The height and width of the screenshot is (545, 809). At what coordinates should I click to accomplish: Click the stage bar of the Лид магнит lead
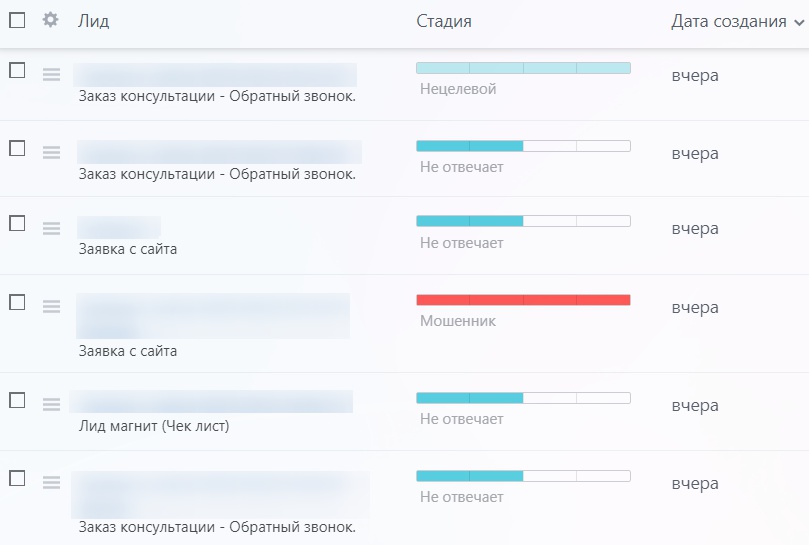pos(523,398)
